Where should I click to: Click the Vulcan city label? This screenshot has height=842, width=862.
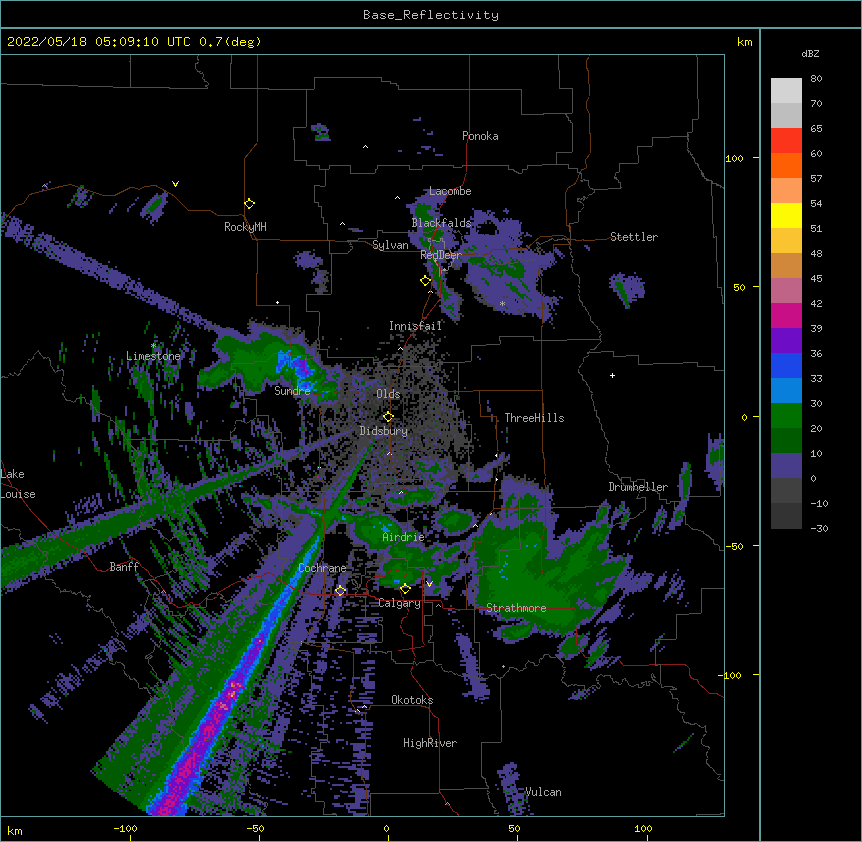point(543,793)
